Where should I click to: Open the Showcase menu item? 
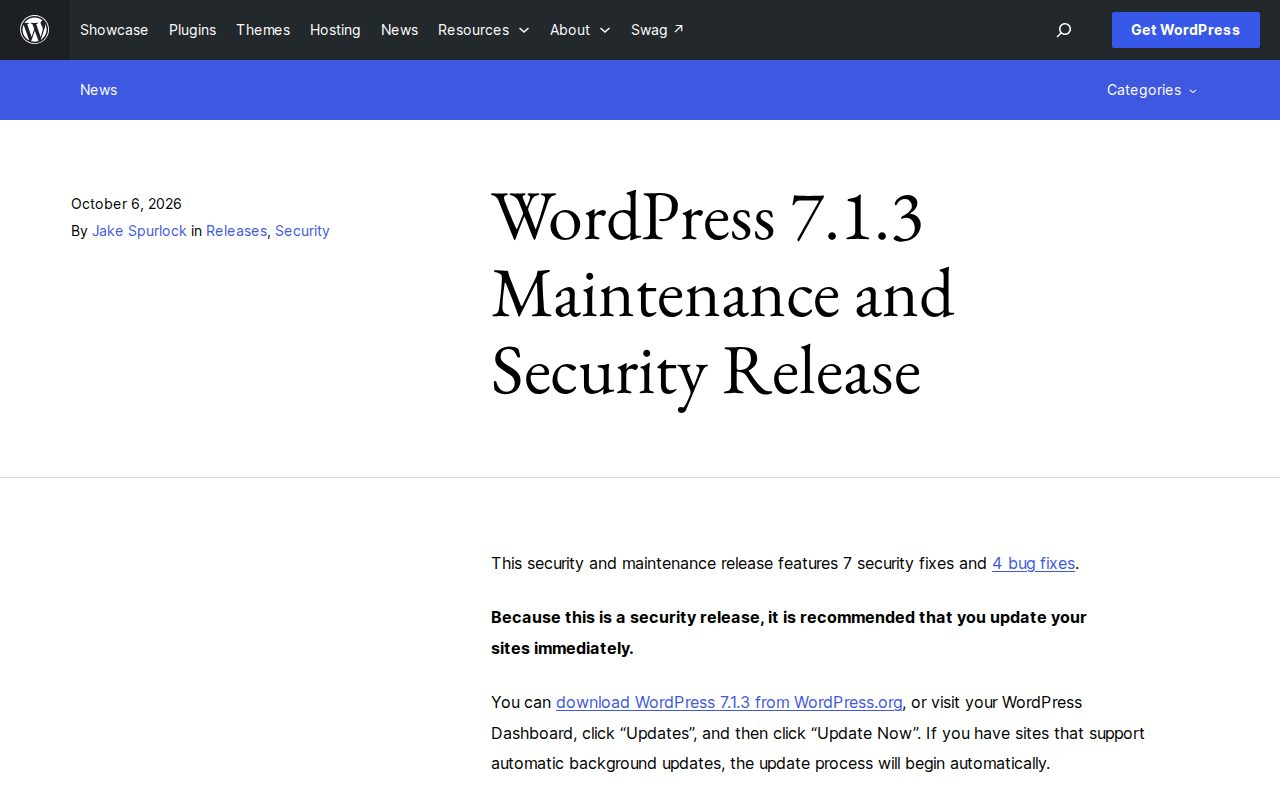pyautogui.click(x=114, y=30)
